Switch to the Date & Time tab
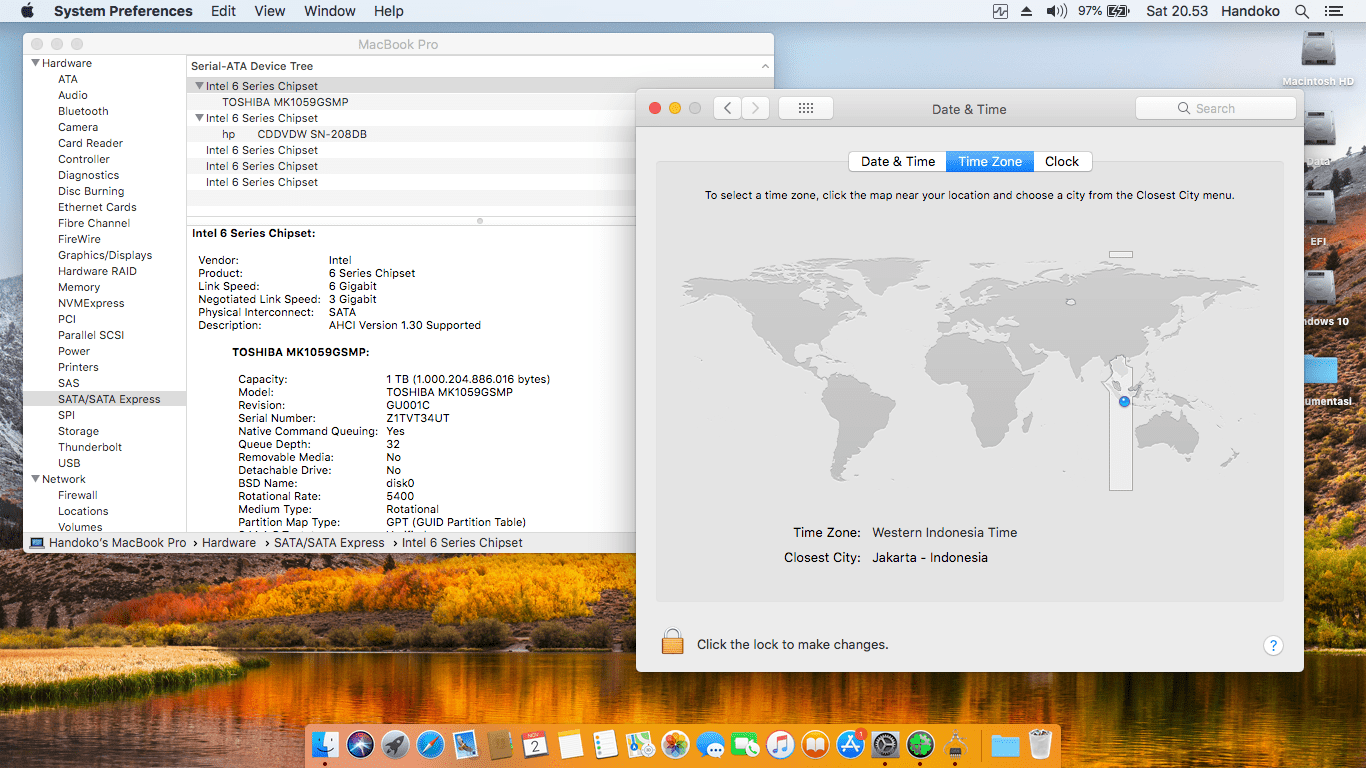The width and height of the screenshot is (1366, 768). coord(897,162)
